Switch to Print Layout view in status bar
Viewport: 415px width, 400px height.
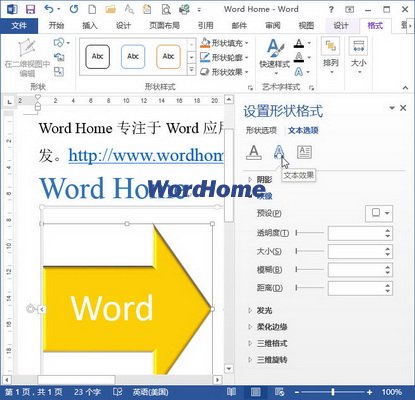click(255, 392)
